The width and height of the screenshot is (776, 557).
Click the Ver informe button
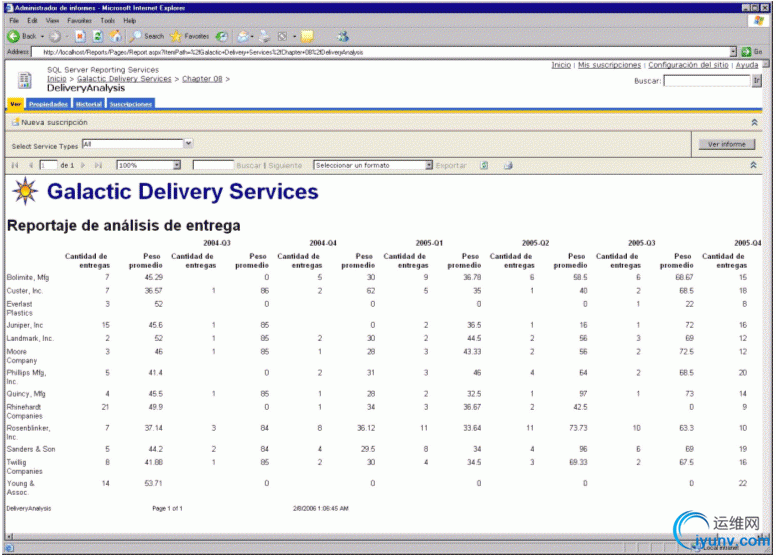[726, 144]
